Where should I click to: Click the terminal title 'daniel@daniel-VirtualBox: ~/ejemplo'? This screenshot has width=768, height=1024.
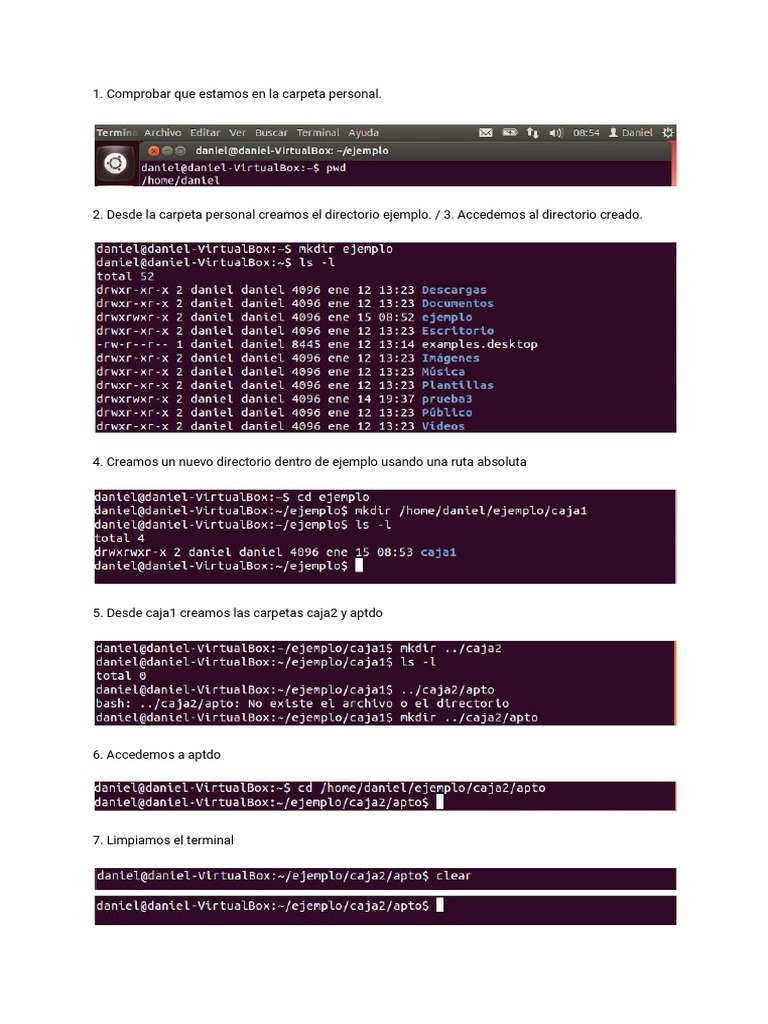292,151
